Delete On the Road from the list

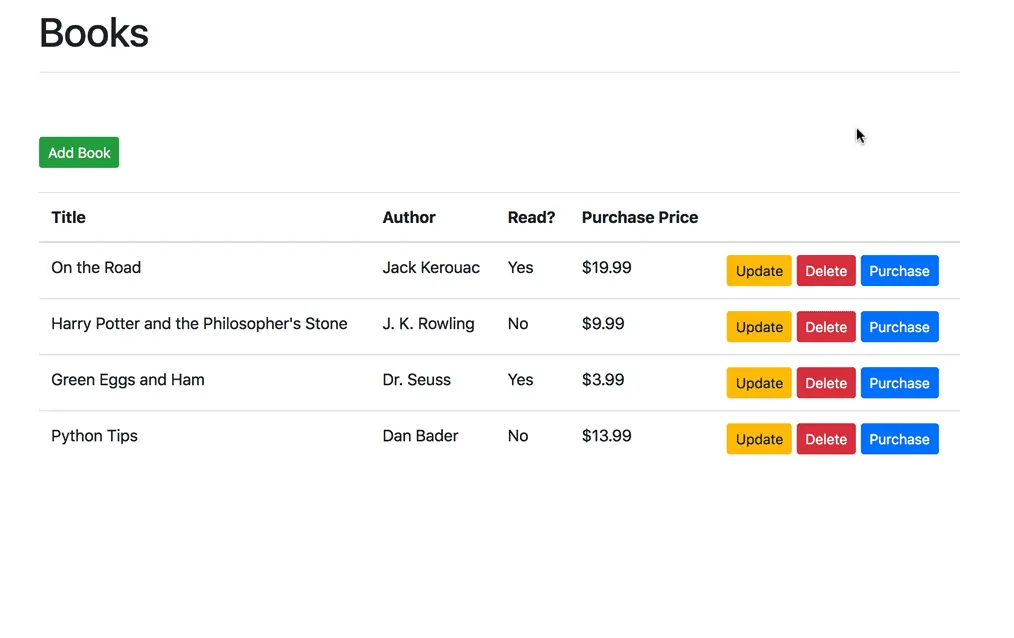click(825, 270)
